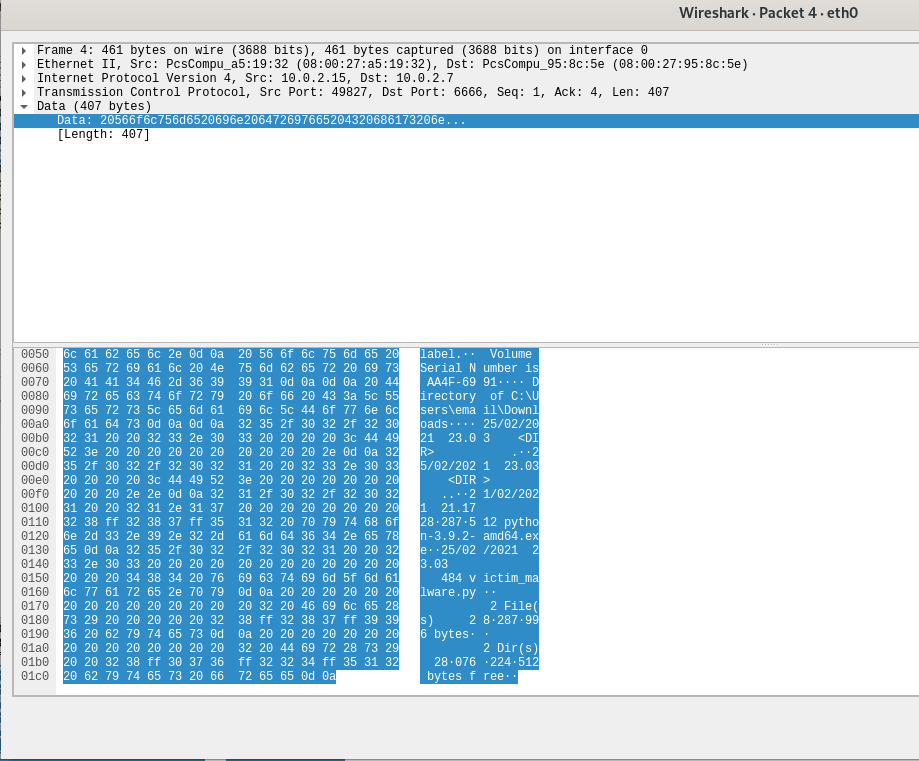Screen dimensions: 919x761
Task: Click ASCII text 'n-3.9.2-amd64.ex'
Action: pyautogui.click(x=478, y=537)
